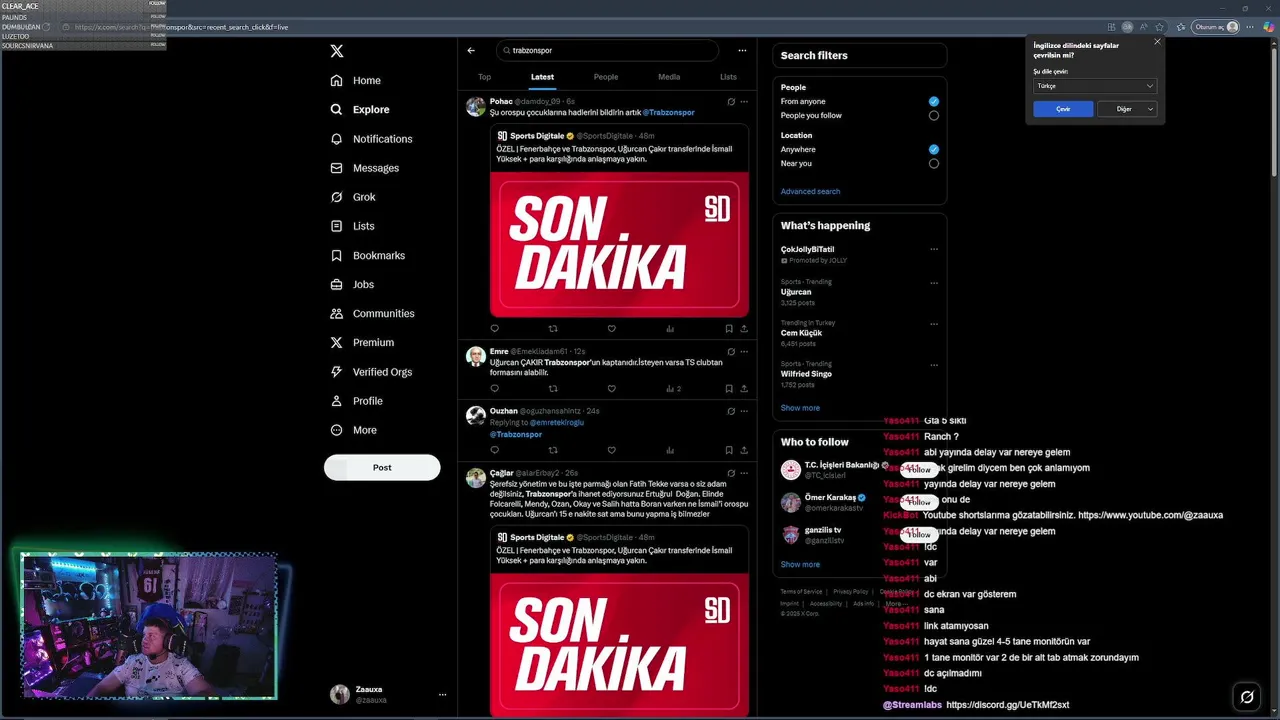Like Emre's tweet about Uğurcan ÇAKIR
The width and height of the screenshot is (1280, 720).
pyautogui.click(x=611, y=388)
